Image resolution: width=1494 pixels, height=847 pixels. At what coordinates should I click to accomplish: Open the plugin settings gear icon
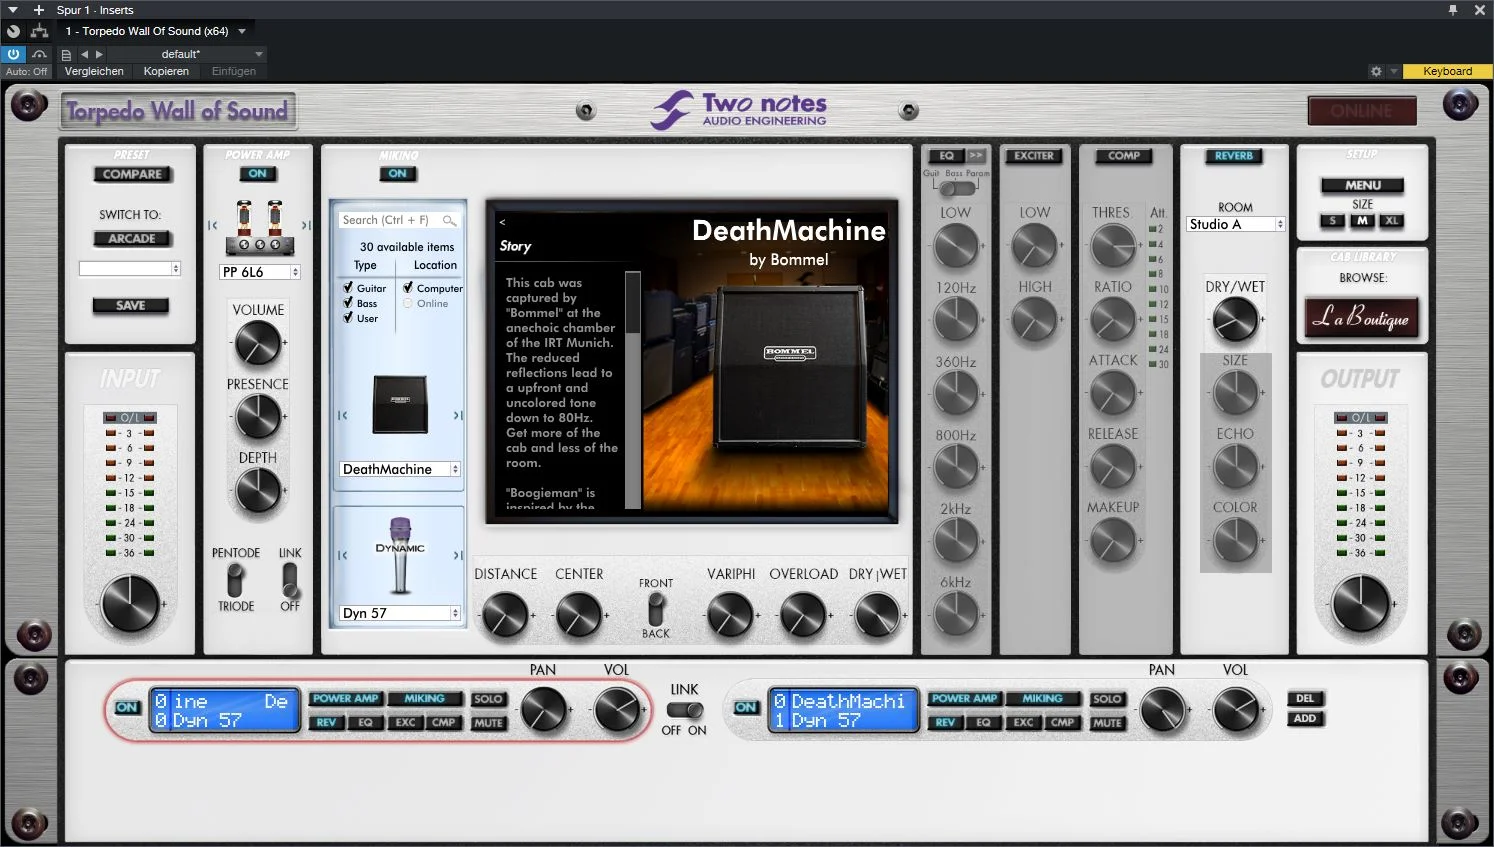point(1376,71)
